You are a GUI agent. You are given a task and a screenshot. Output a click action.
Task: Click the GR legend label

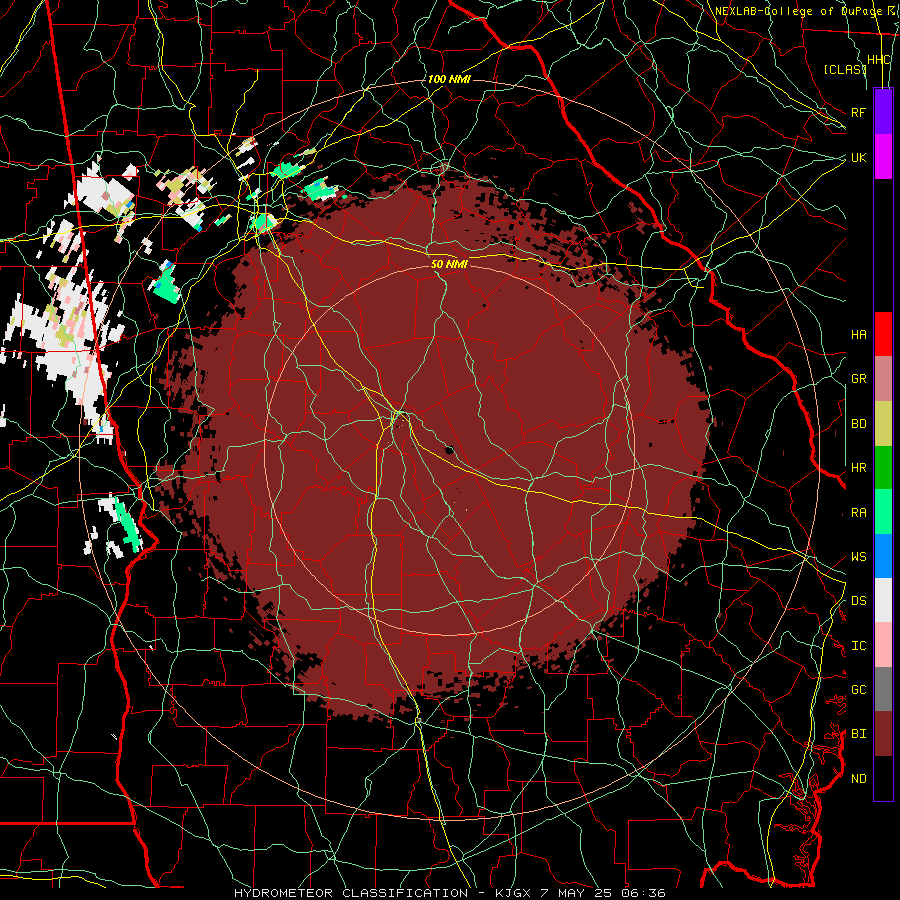click(x=859, y=379)
